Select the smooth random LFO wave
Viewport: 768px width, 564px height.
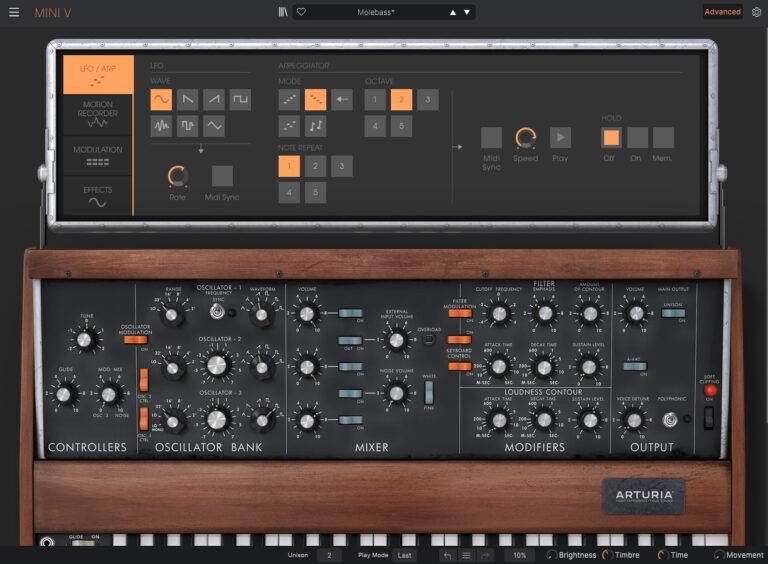214,126
